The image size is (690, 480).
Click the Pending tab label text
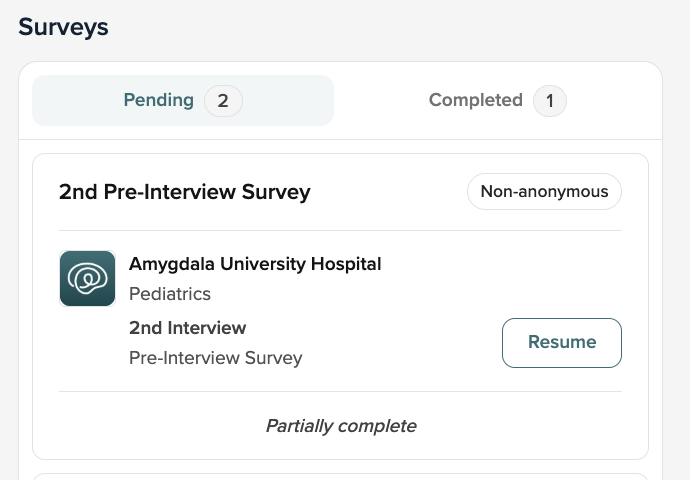pos(158,100)
